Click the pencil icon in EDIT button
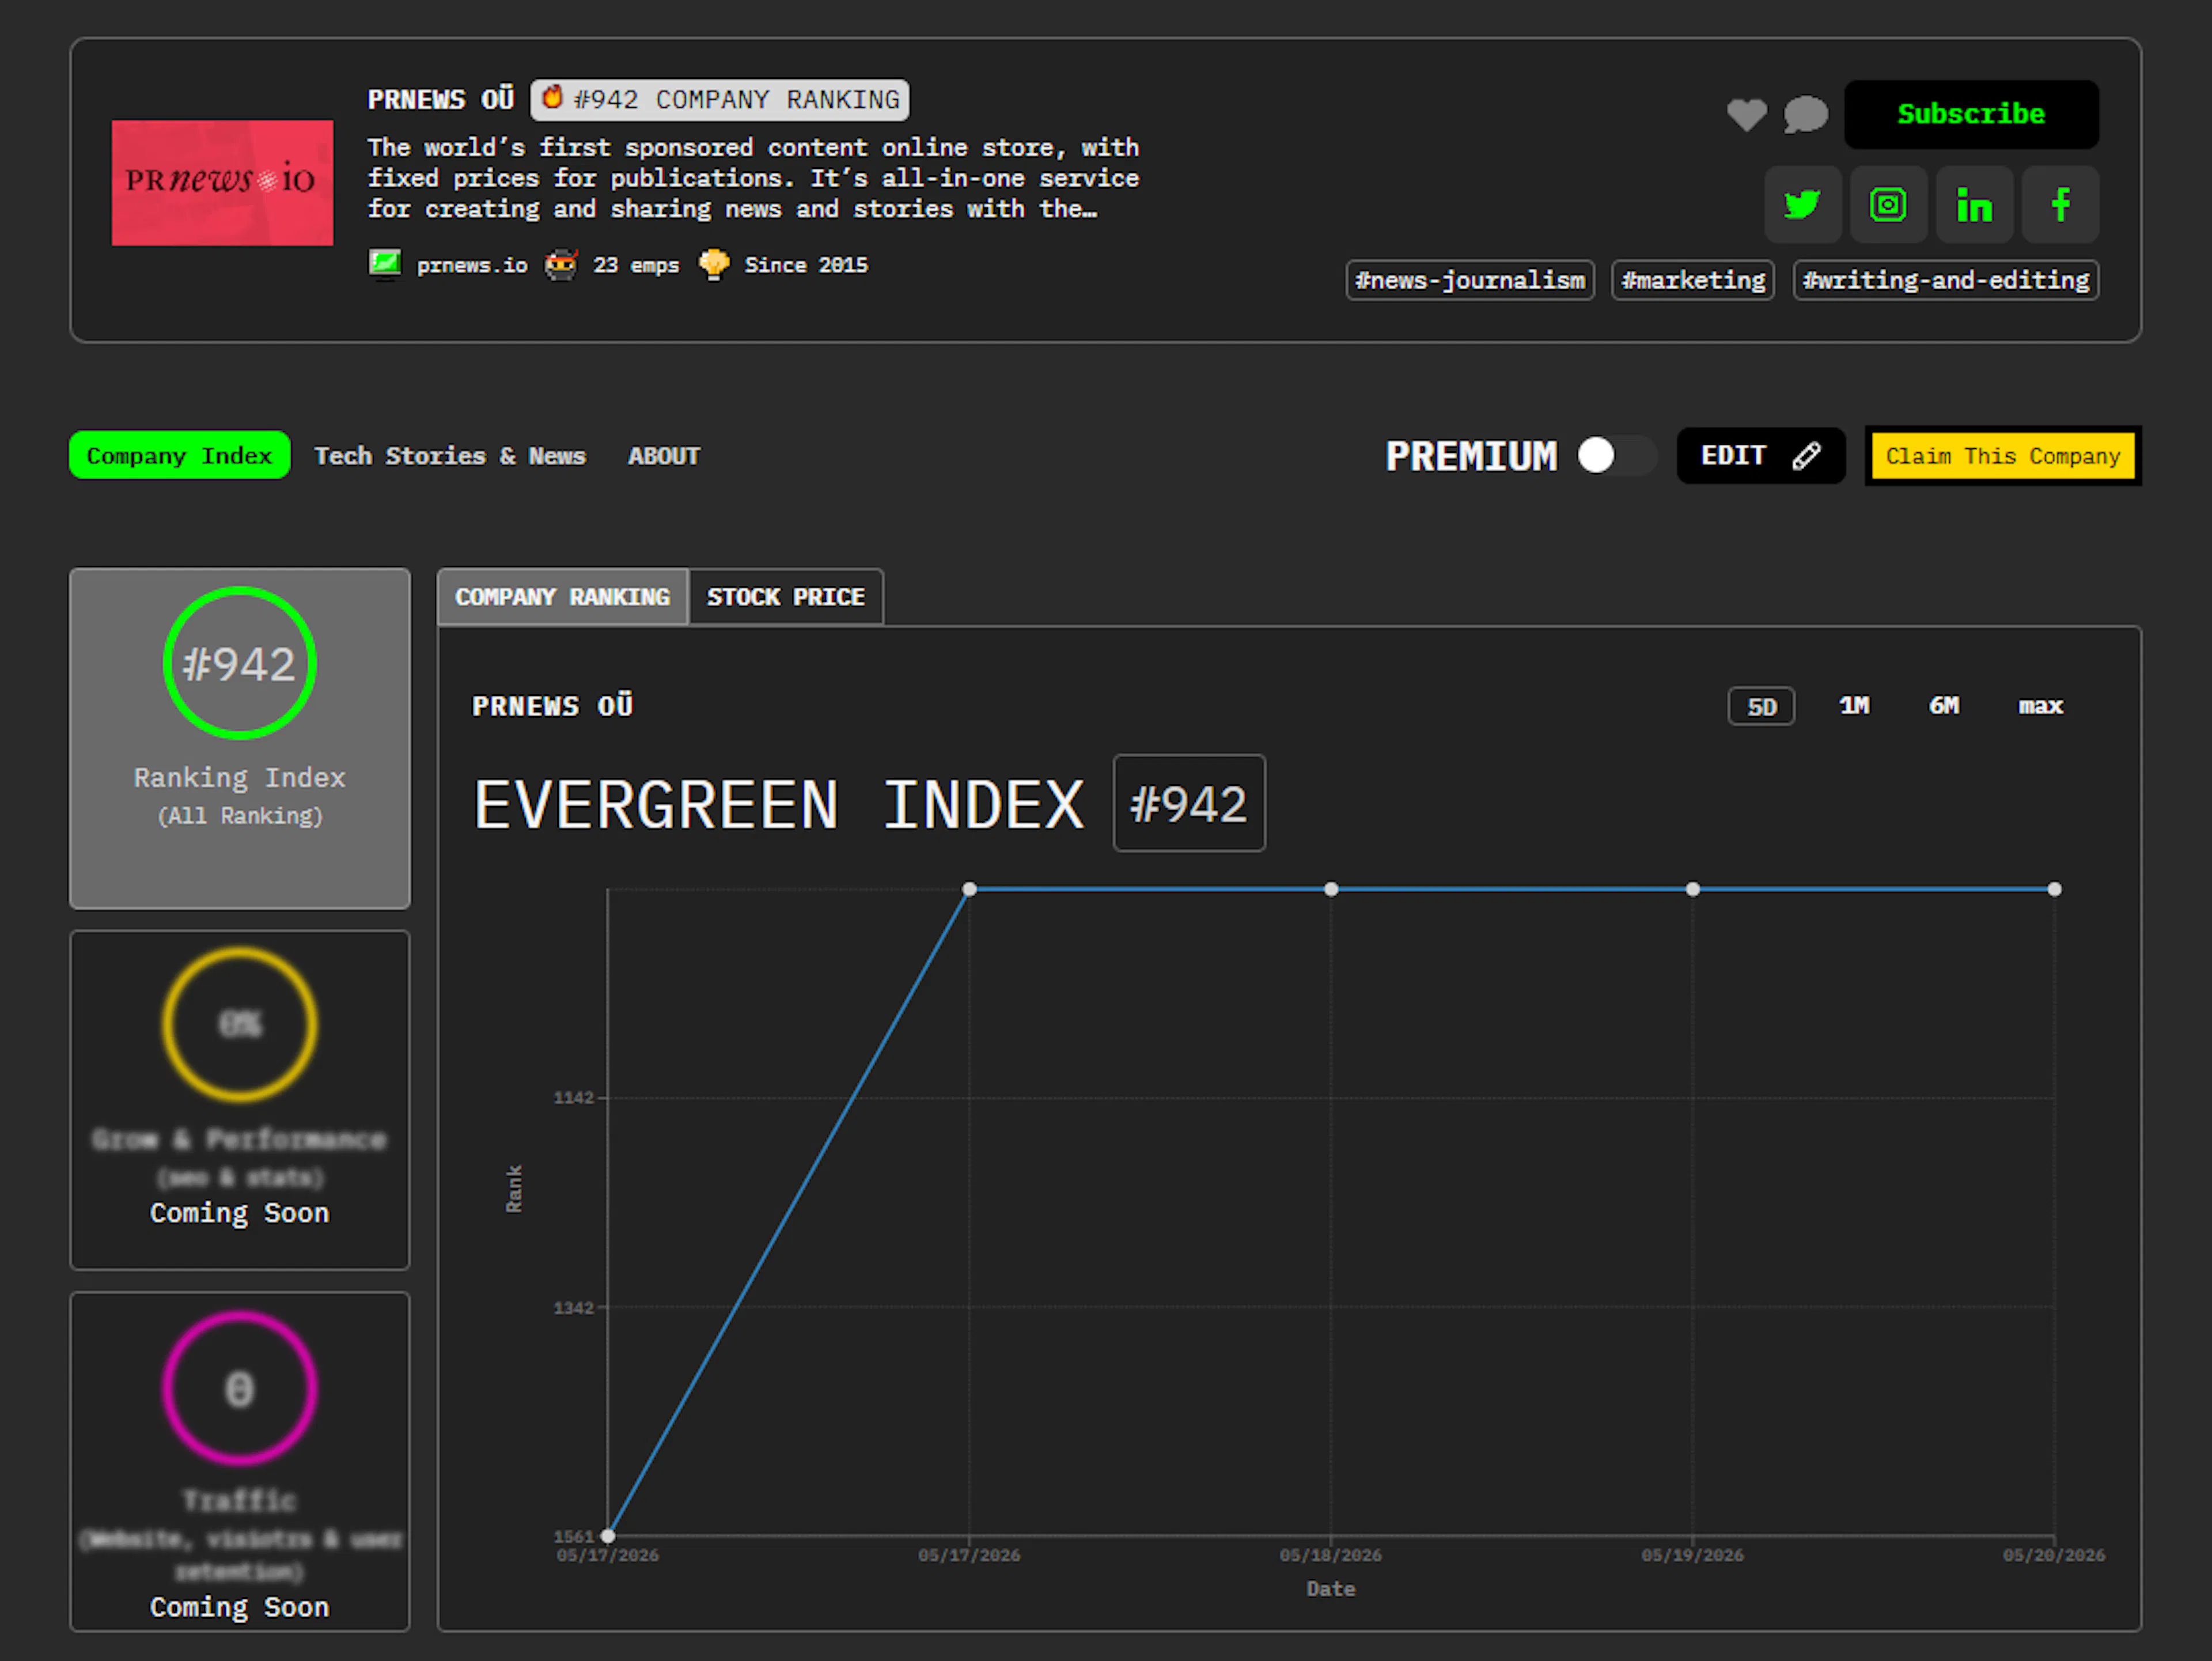Viewport: 2212px width, 1661px height. click(x=1806, y=456)
